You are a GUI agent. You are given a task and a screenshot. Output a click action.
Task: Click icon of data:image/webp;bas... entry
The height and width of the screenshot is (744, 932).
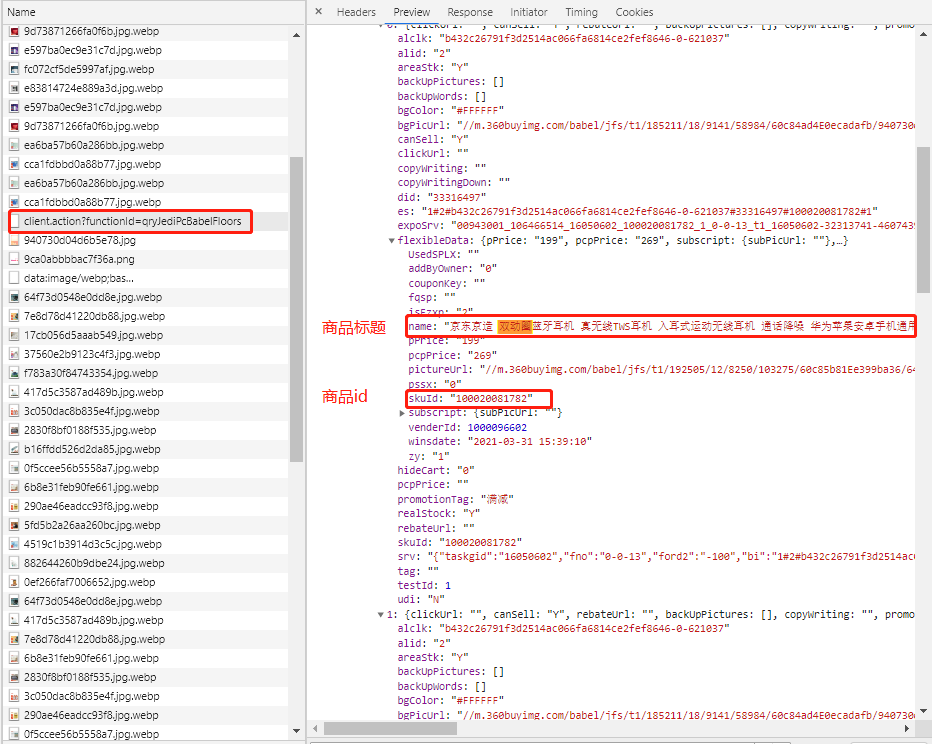pyautogui.click(x=14, y=278)
